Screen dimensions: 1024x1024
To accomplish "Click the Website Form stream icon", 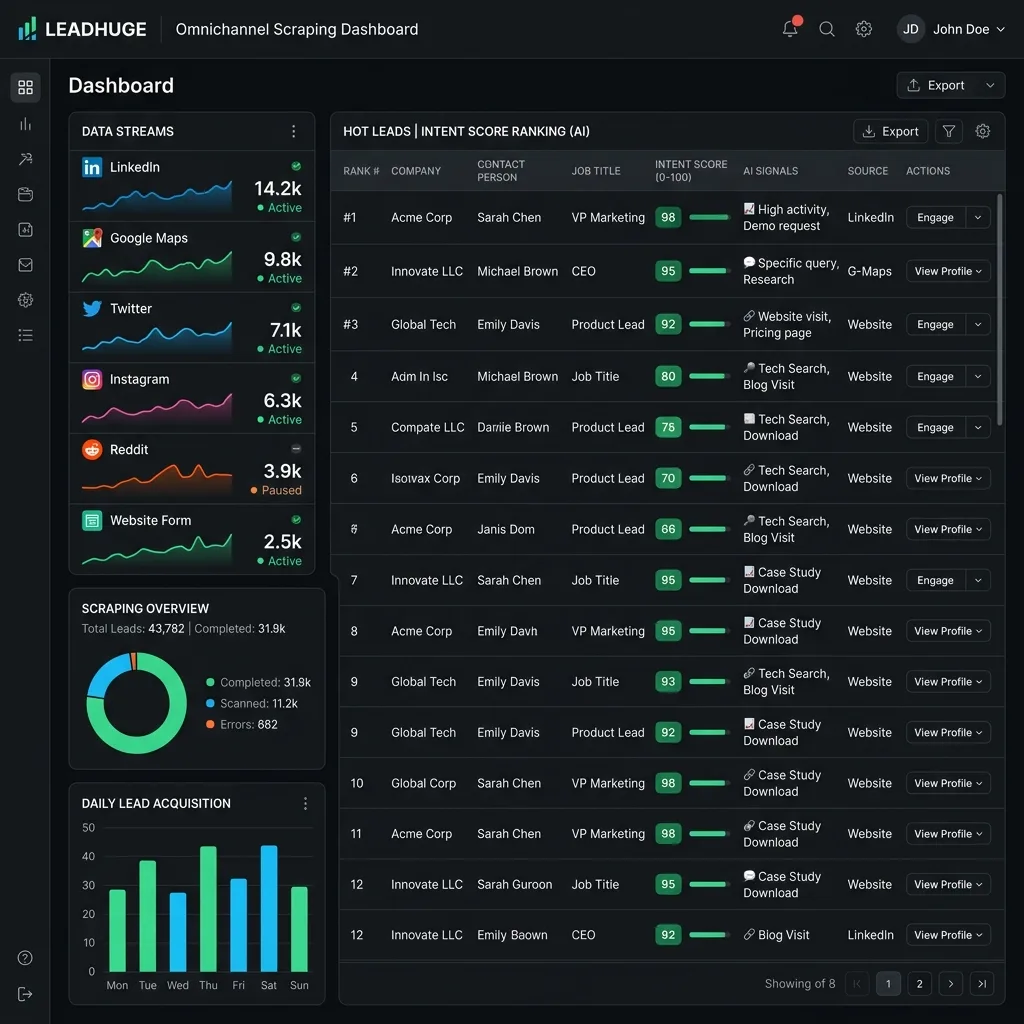I will click(x=92, y=520).
